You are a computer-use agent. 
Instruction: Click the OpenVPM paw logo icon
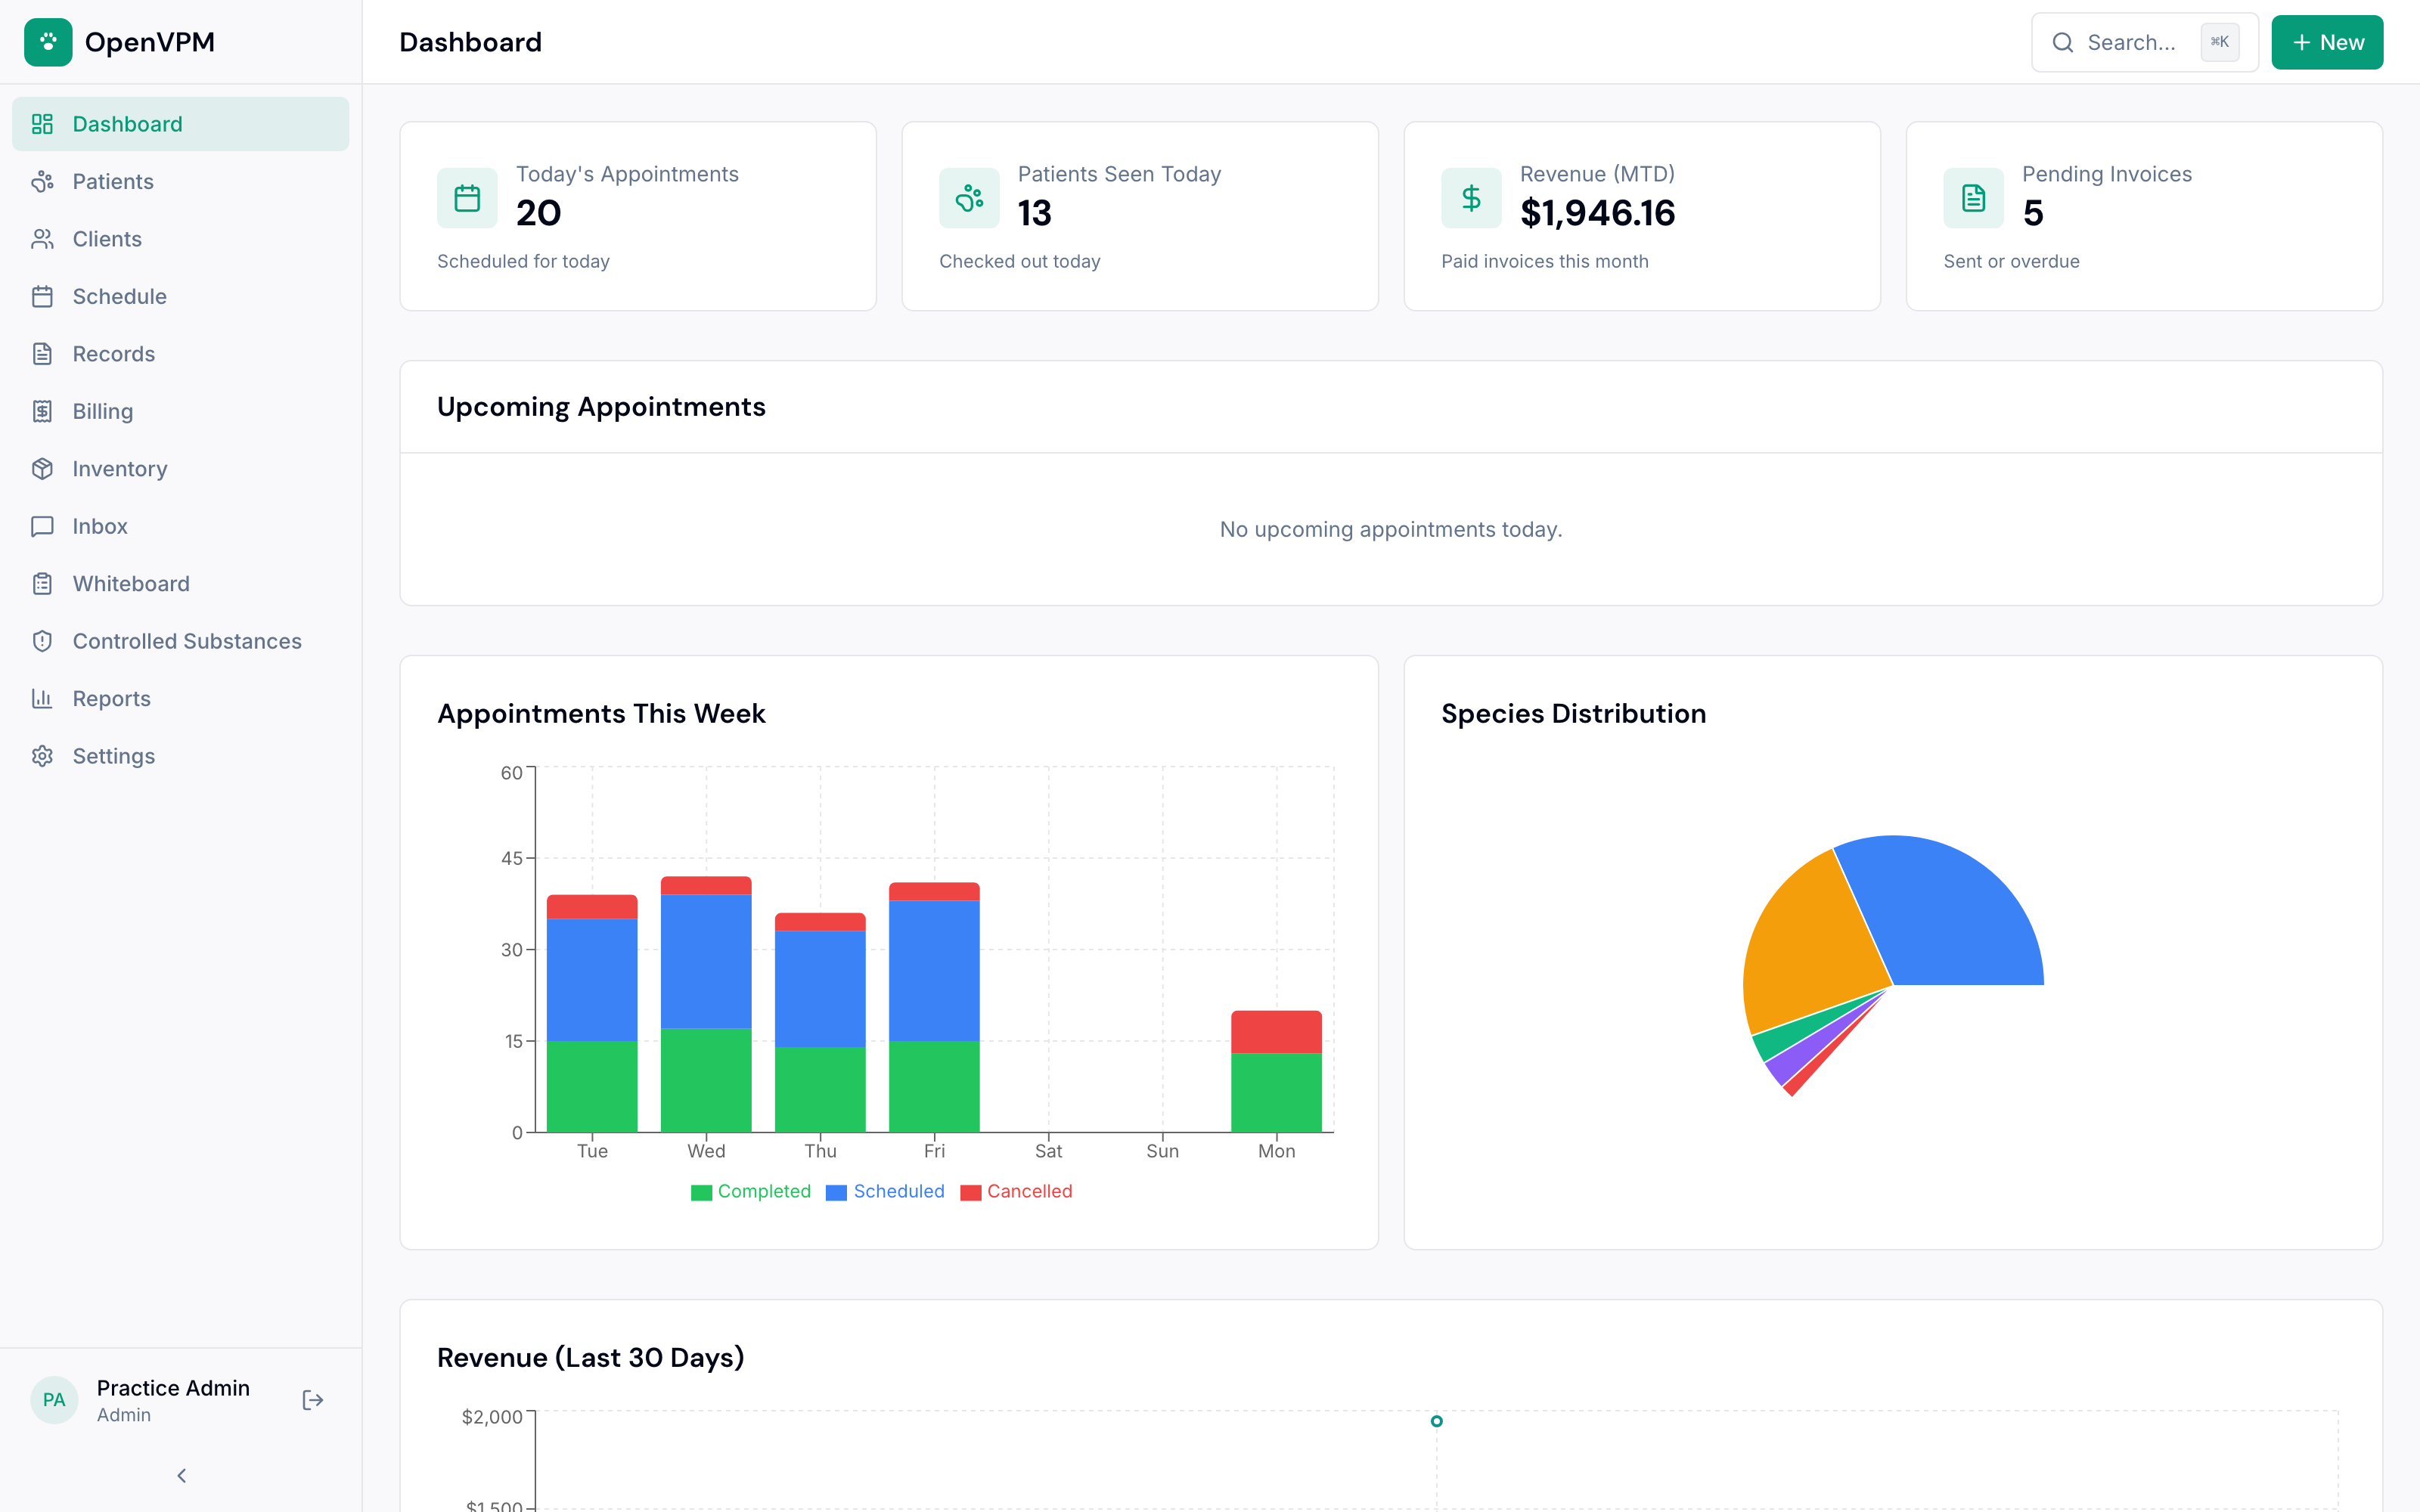(48, 42)
